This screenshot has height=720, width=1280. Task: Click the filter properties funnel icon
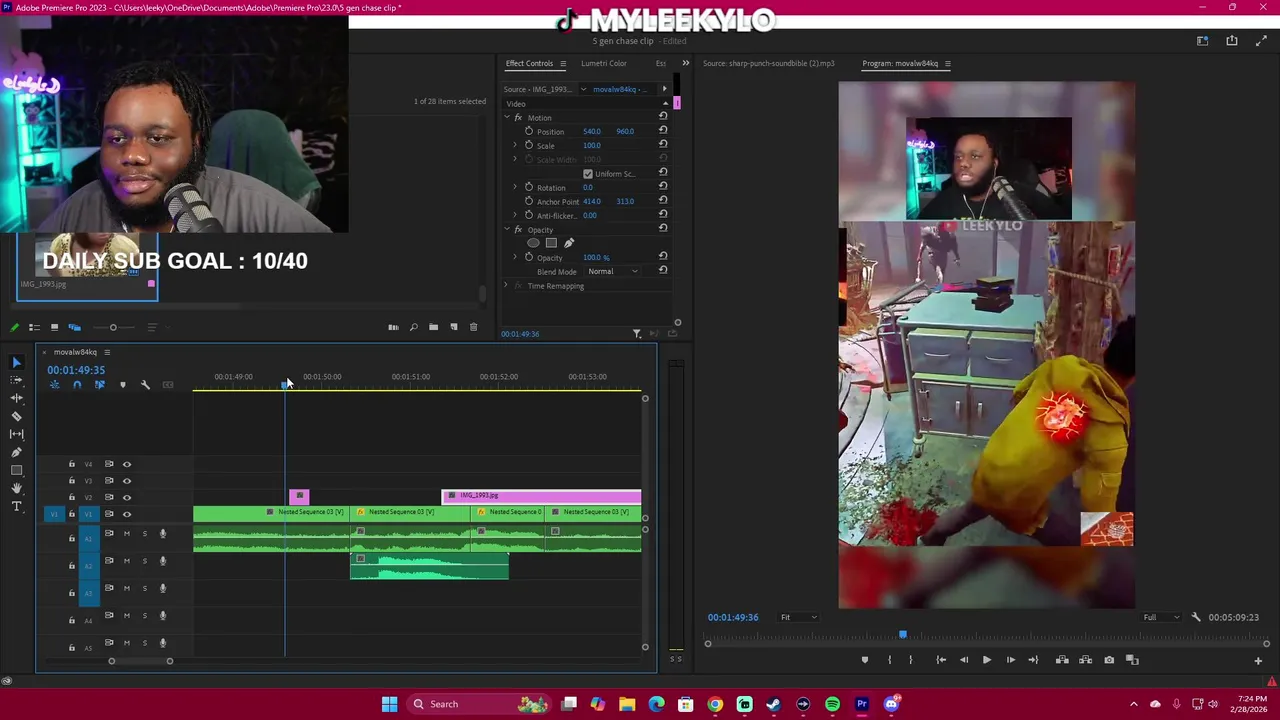pyautogui.click(x=637, y=333)
